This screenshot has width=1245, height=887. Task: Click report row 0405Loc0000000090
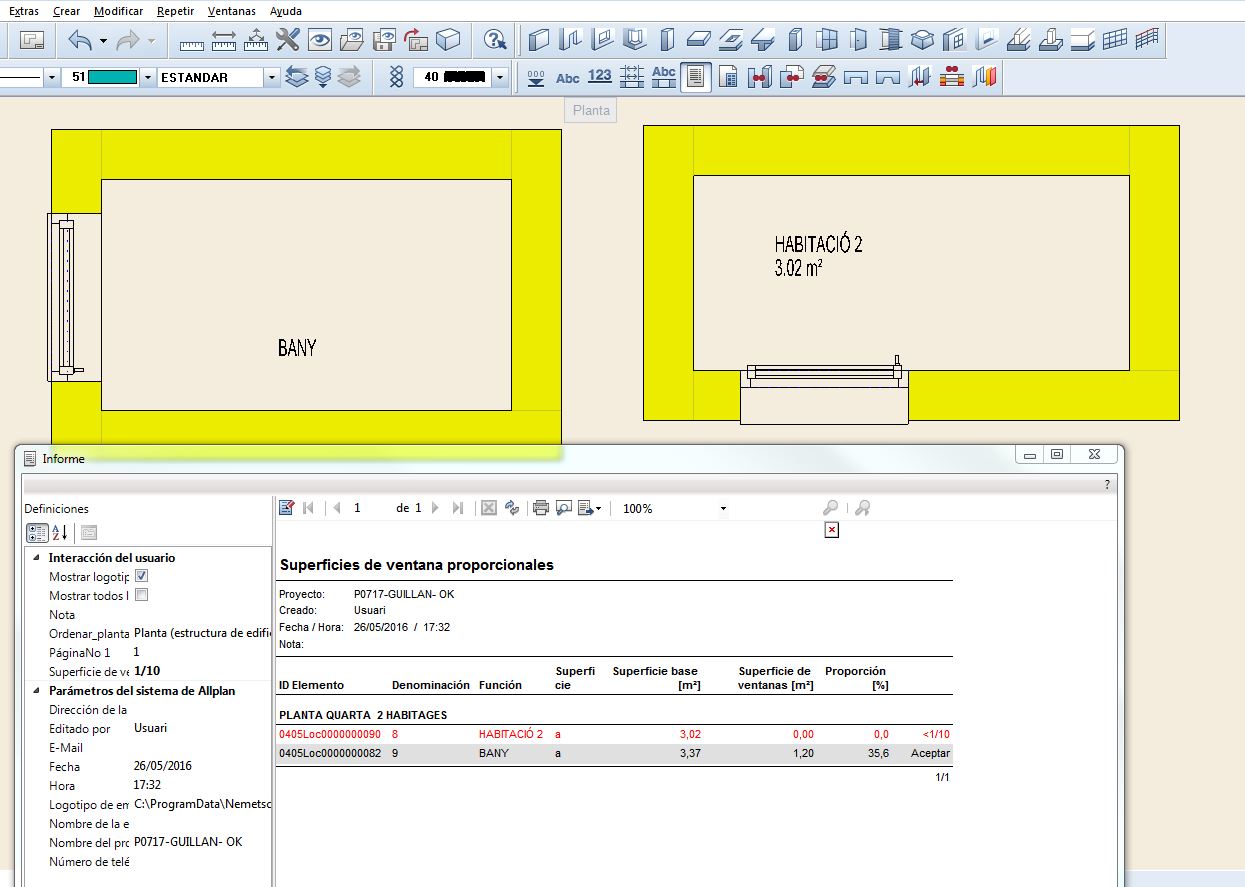click(614, 734)
